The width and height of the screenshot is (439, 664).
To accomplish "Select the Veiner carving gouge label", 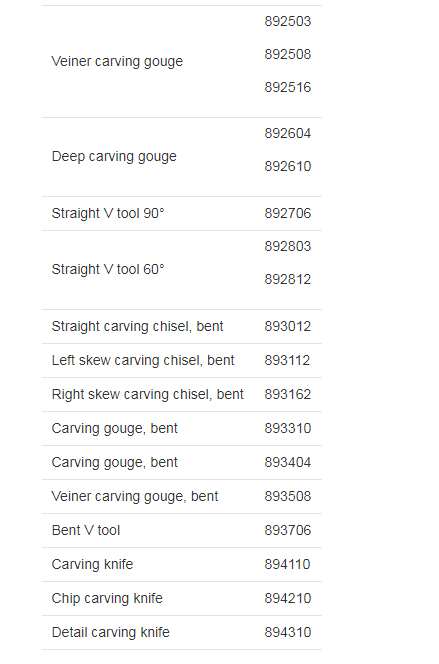I will tap(117, 61).
